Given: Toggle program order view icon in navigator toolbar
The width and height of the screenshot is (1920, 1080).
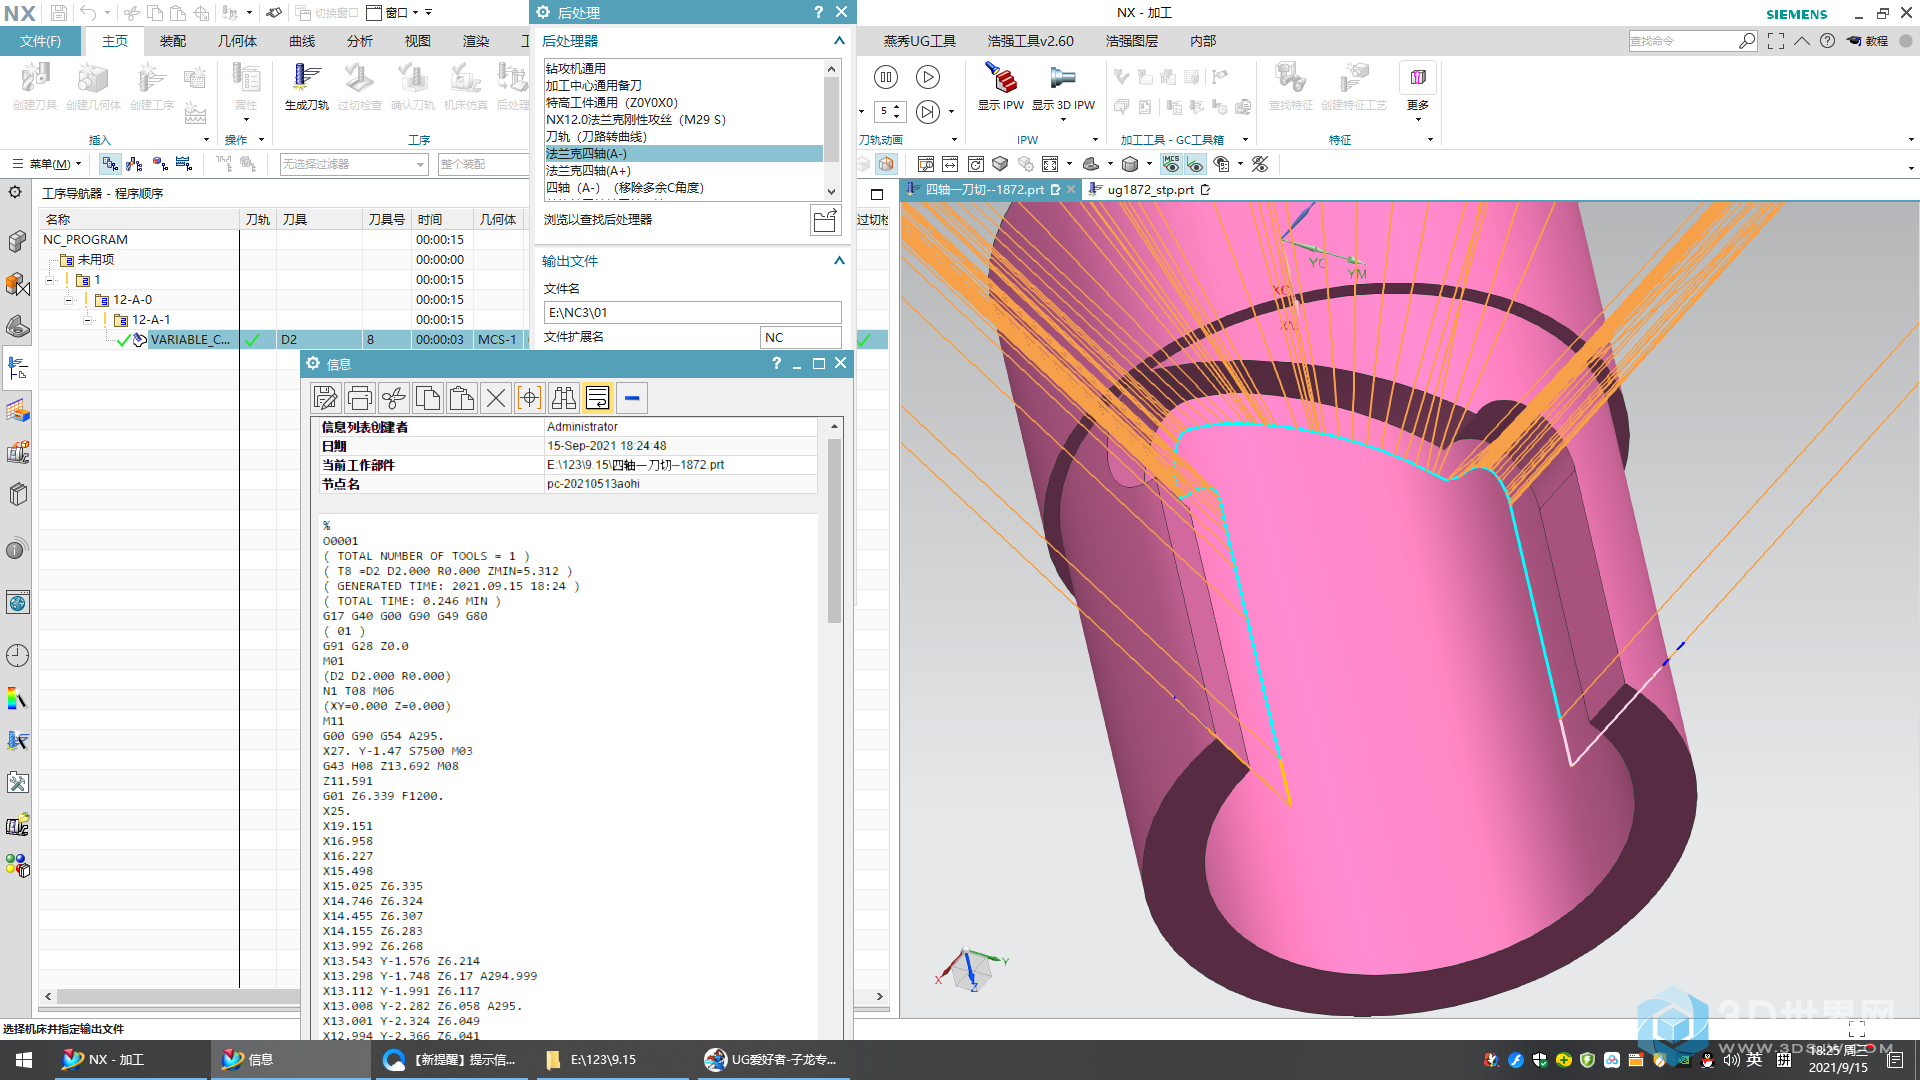Looking at the screenshot, I should pos(110,164).
